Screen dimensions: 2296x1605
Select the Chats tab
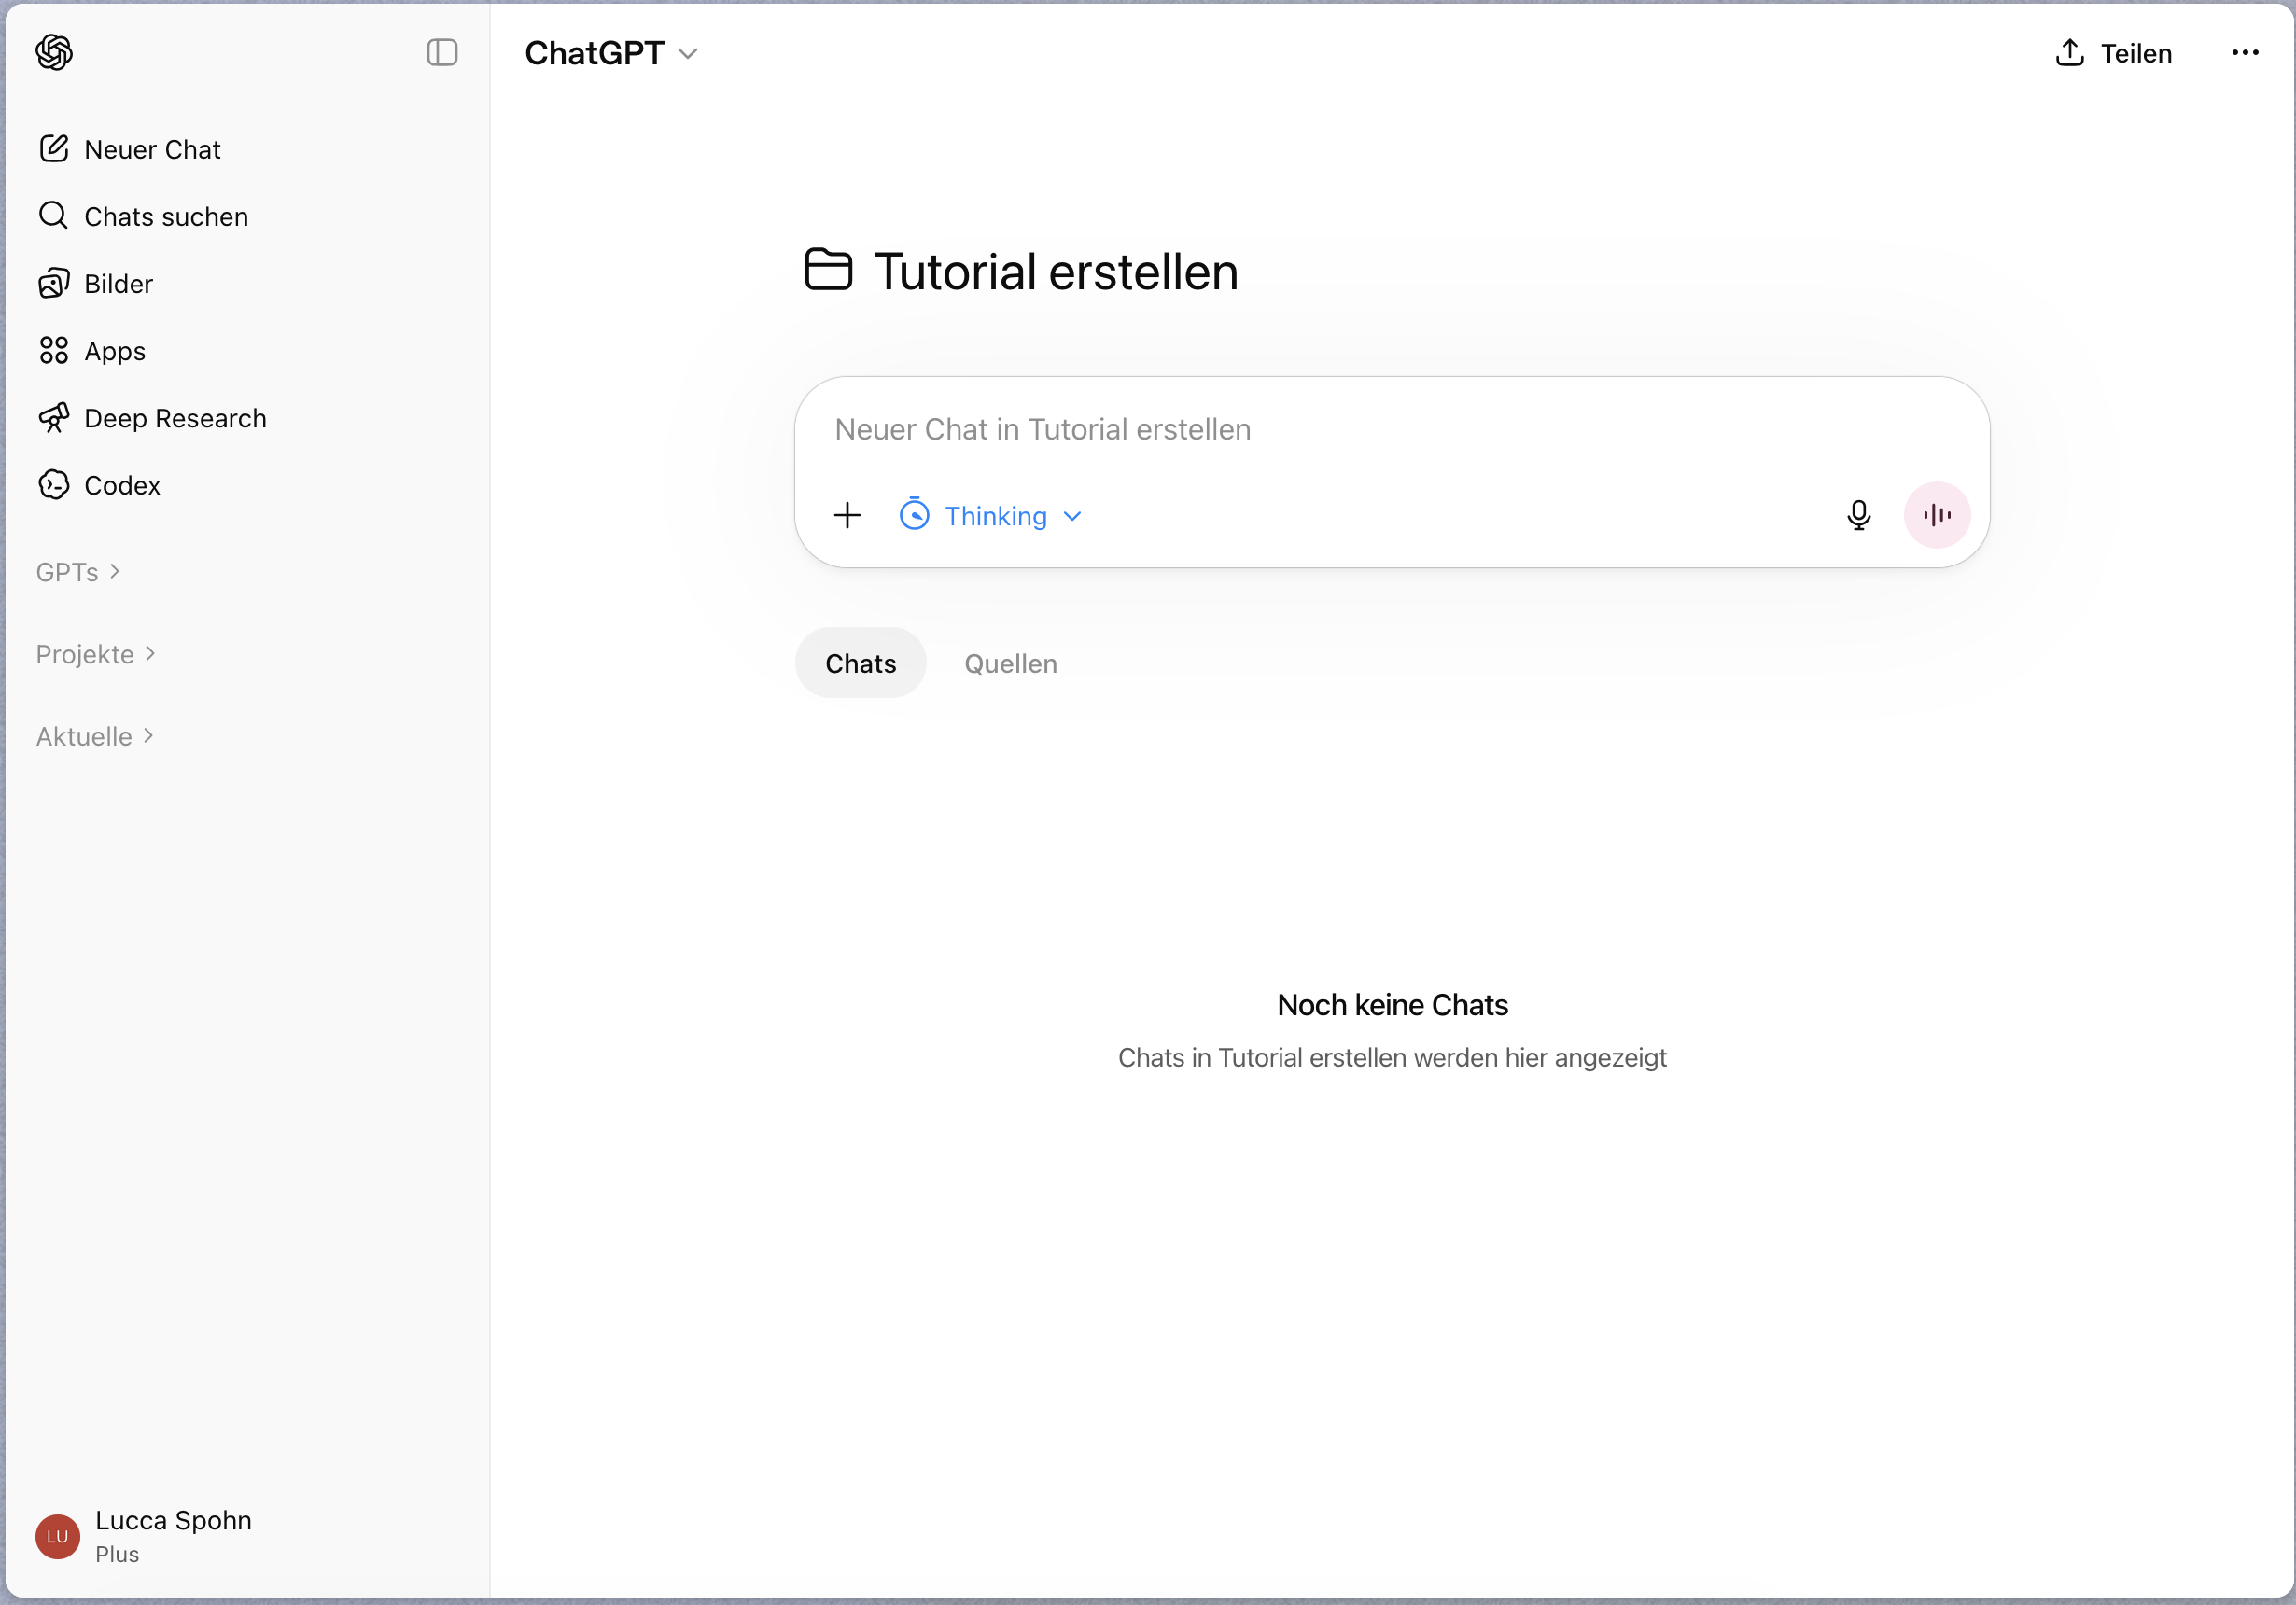(860, 663)
